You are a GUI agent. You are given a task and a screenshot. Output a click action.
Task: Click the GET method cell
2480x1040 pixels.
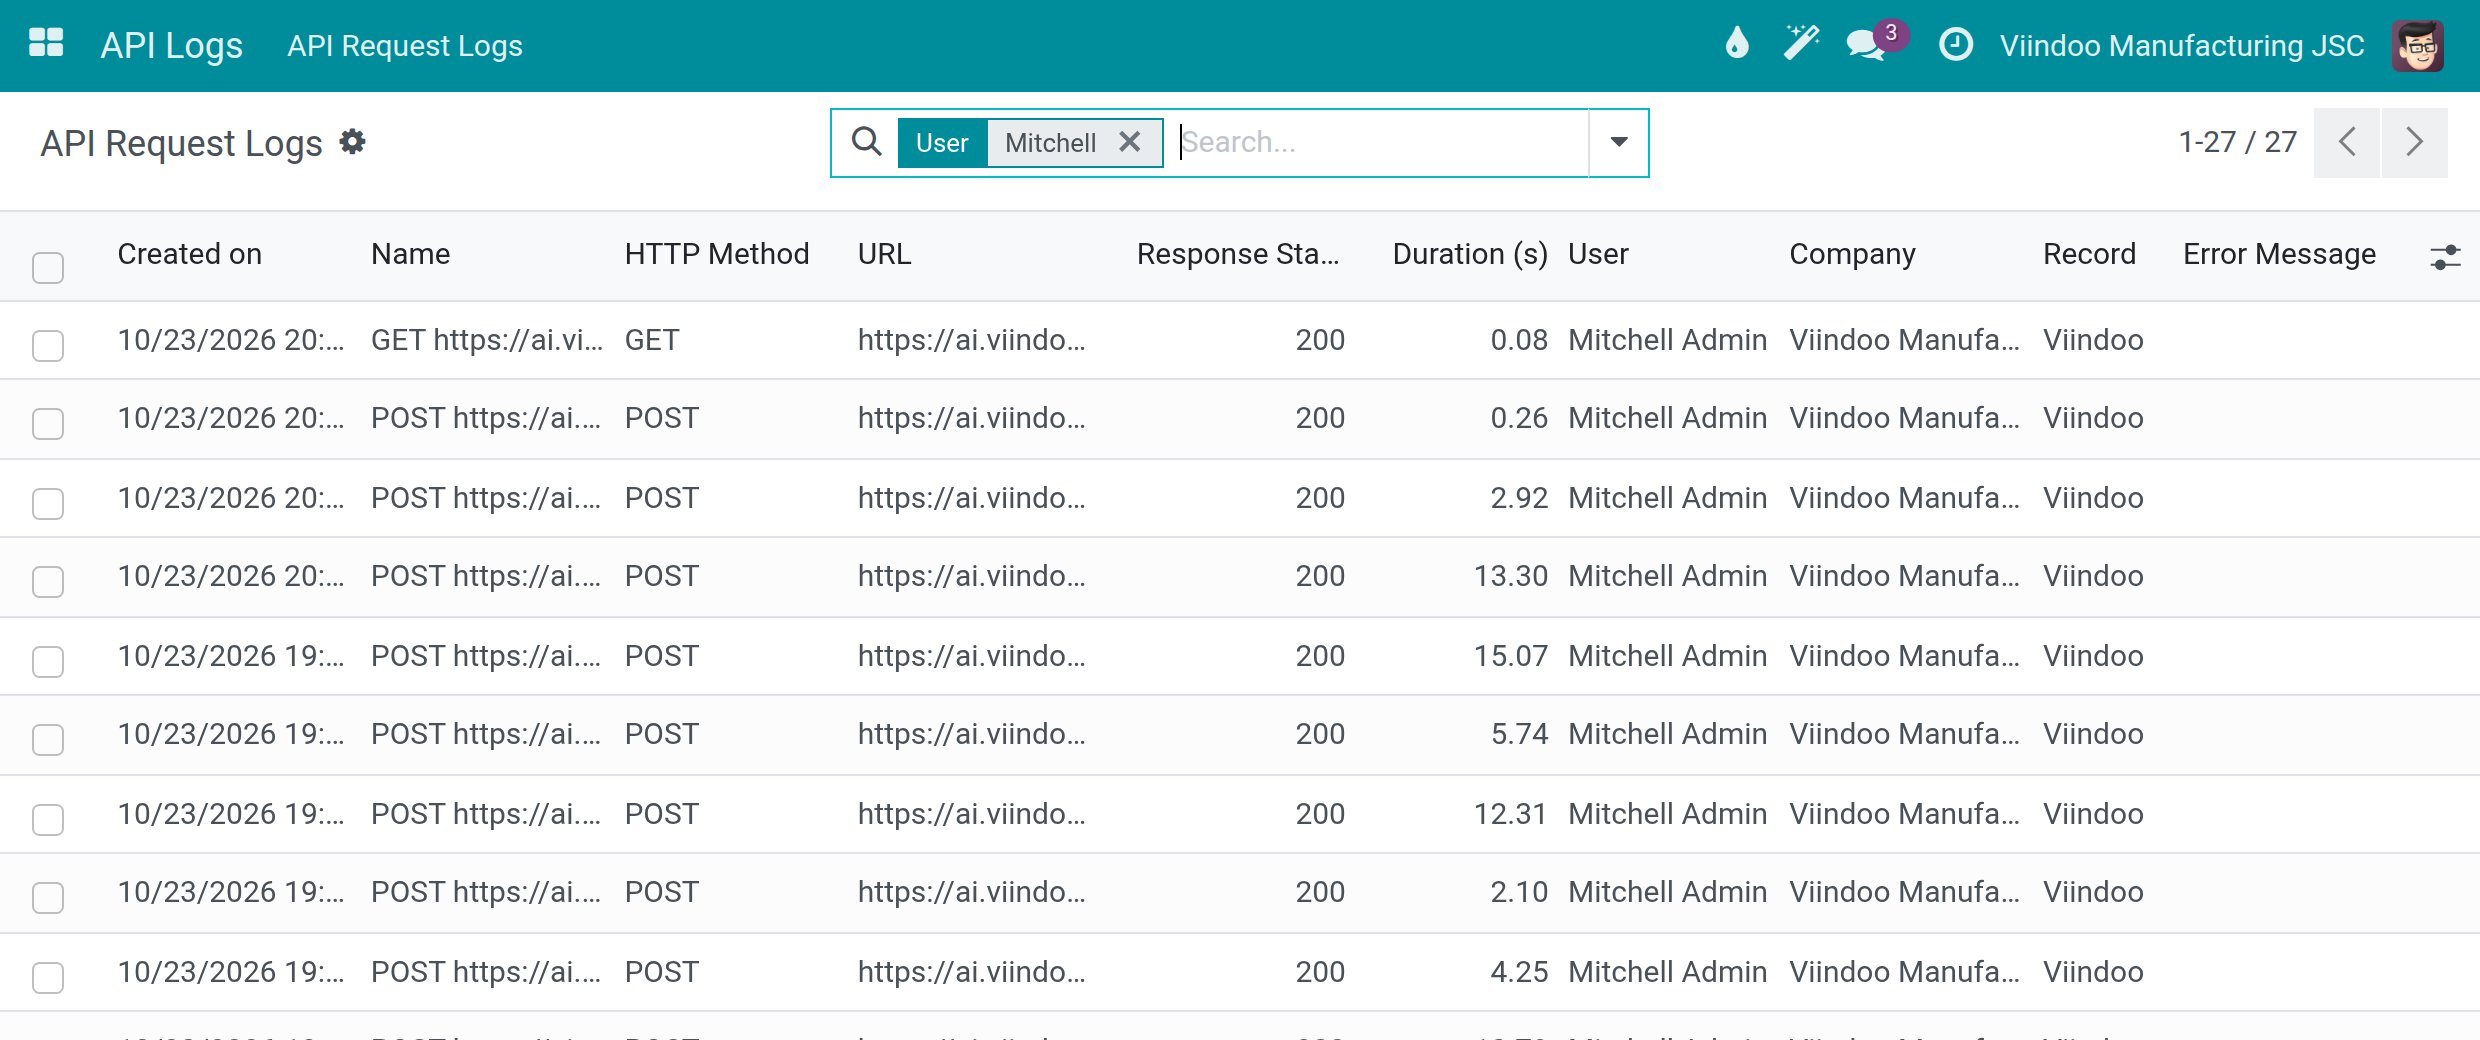tap(652, 340)
